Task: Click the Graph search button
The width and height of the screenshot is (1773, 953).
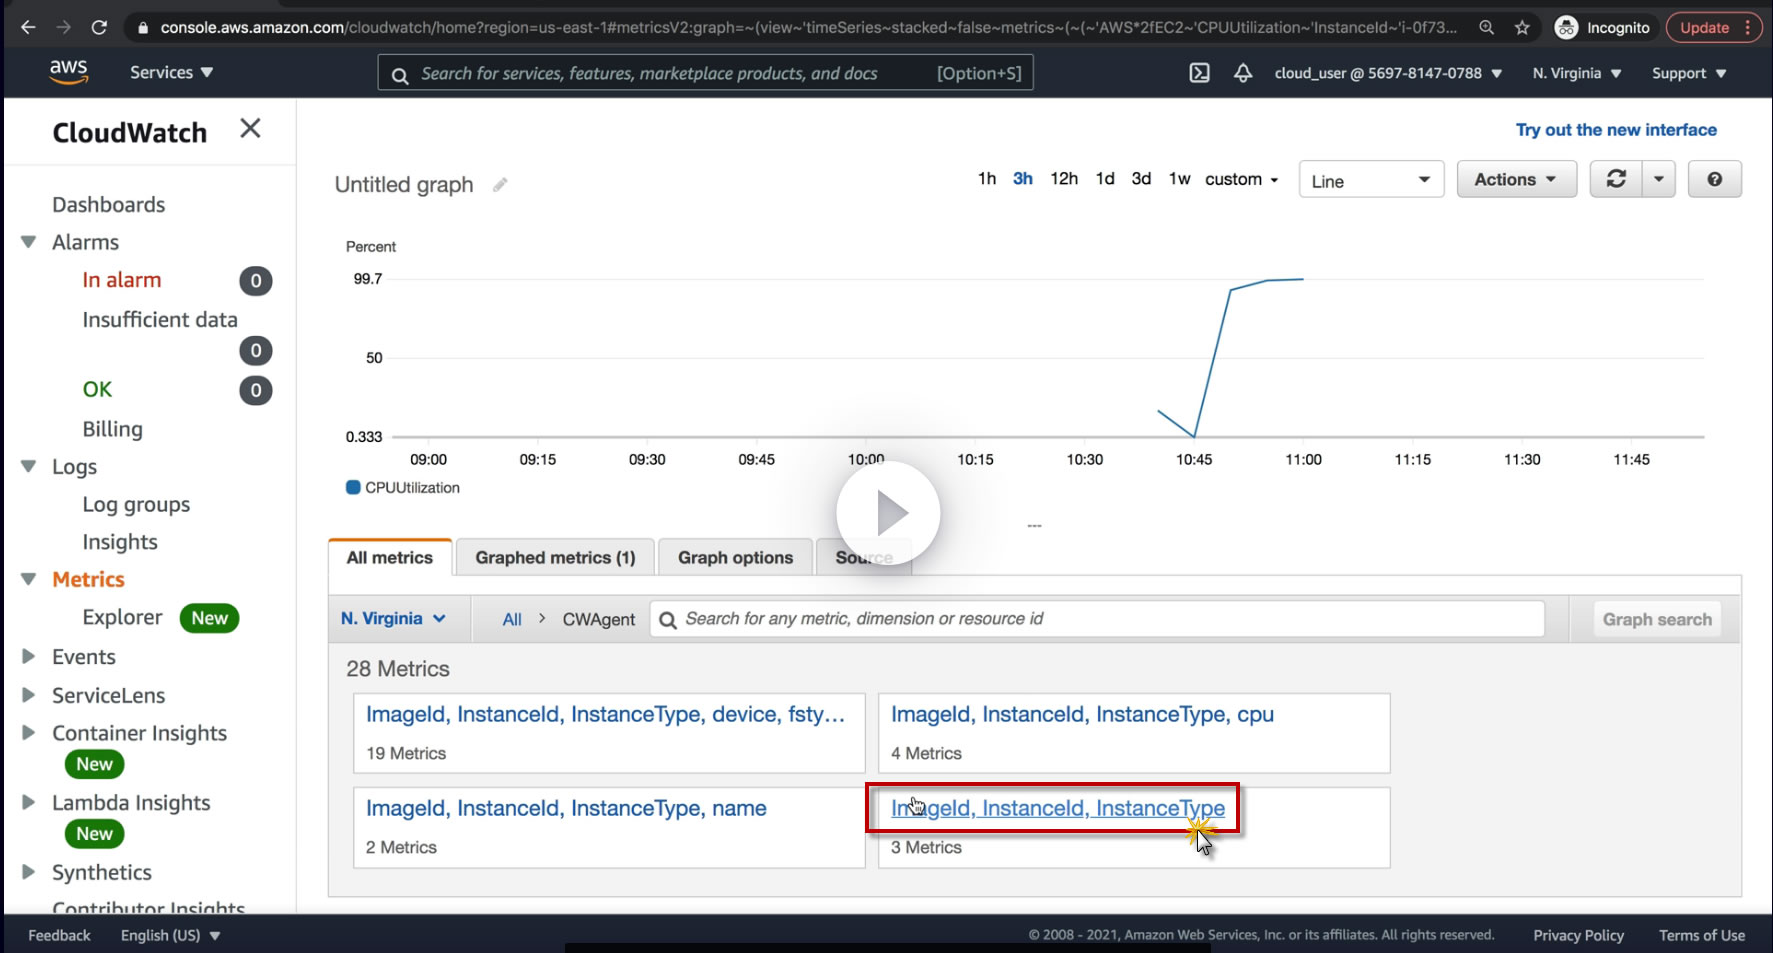Action: tap(1657, 620)
